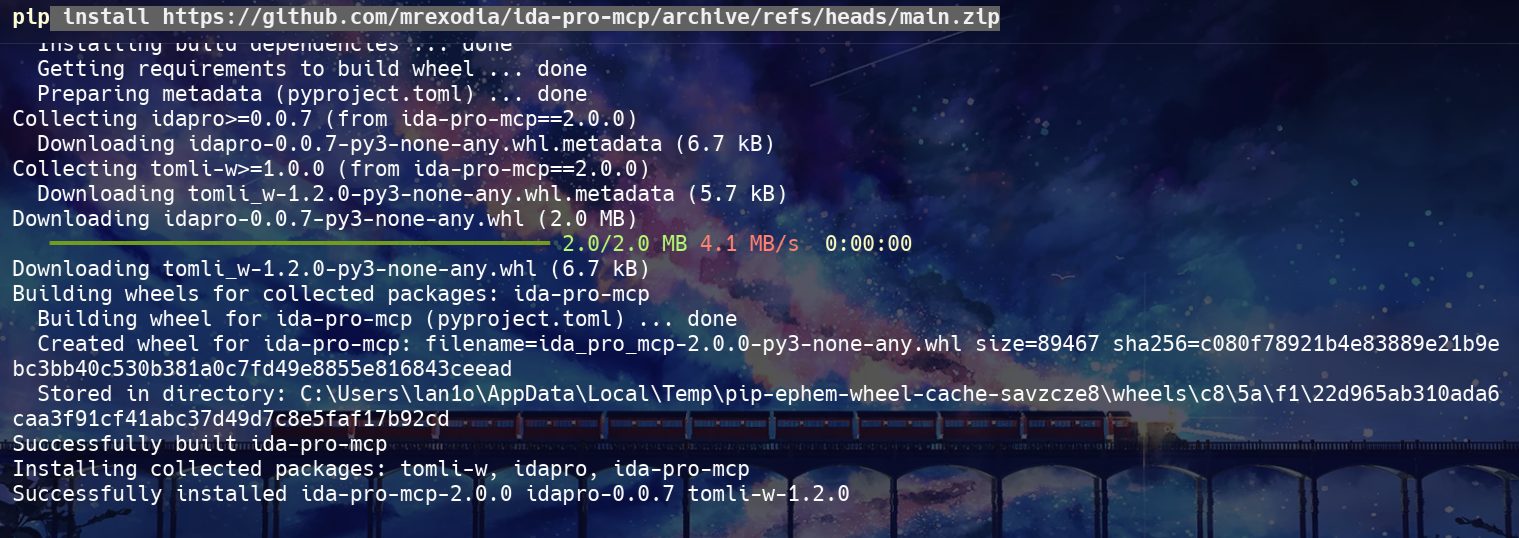Screen dimensions: 1519x538
Task: Click the idapro whl.metadata (6.7 kB) download line
Action: coord(405,144)
